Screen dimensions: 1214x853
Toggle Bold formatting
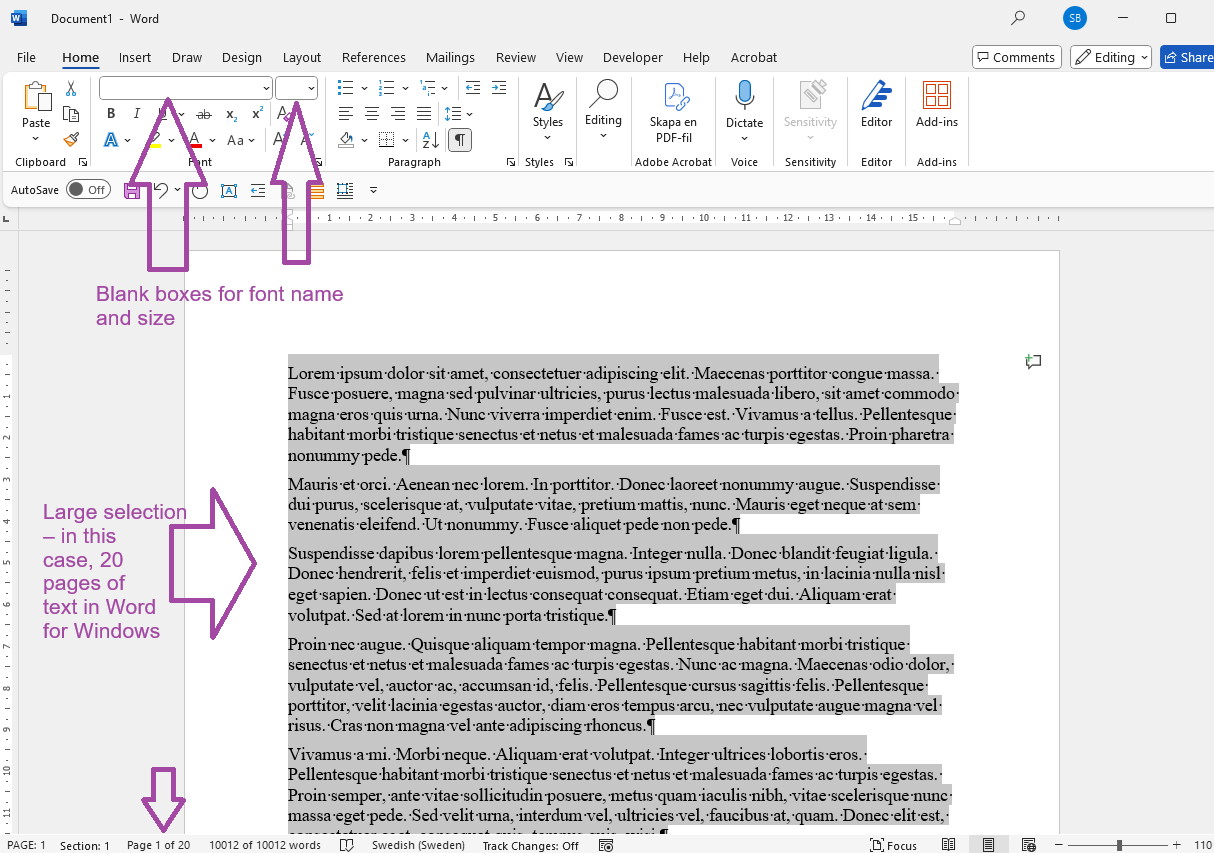[x=111, y=114]
